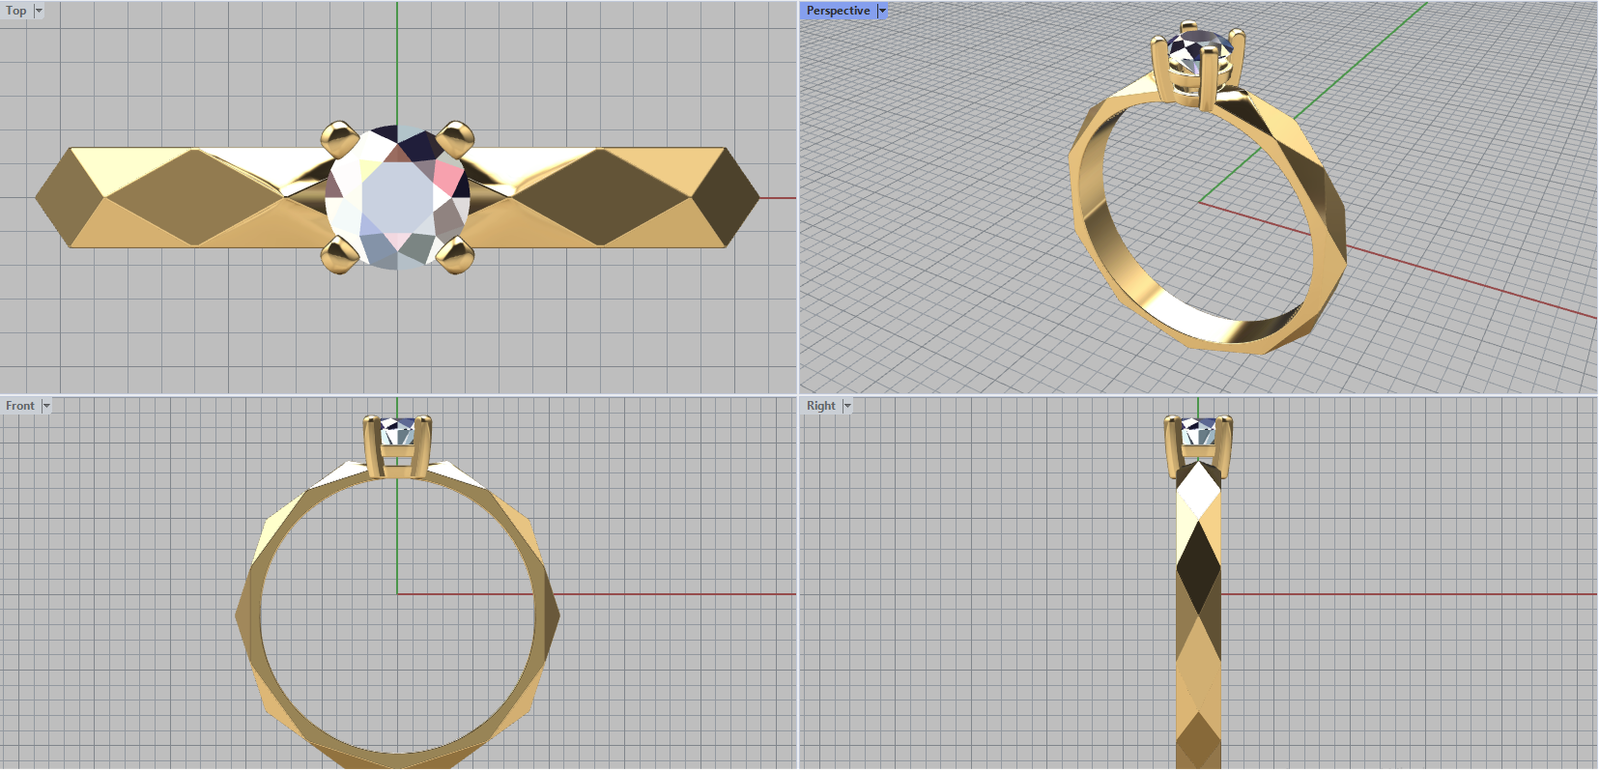The image size is (1600, 772).
Task: Click the left diamond-shaped facet in Top view
Action: click(x=195, y=197)
